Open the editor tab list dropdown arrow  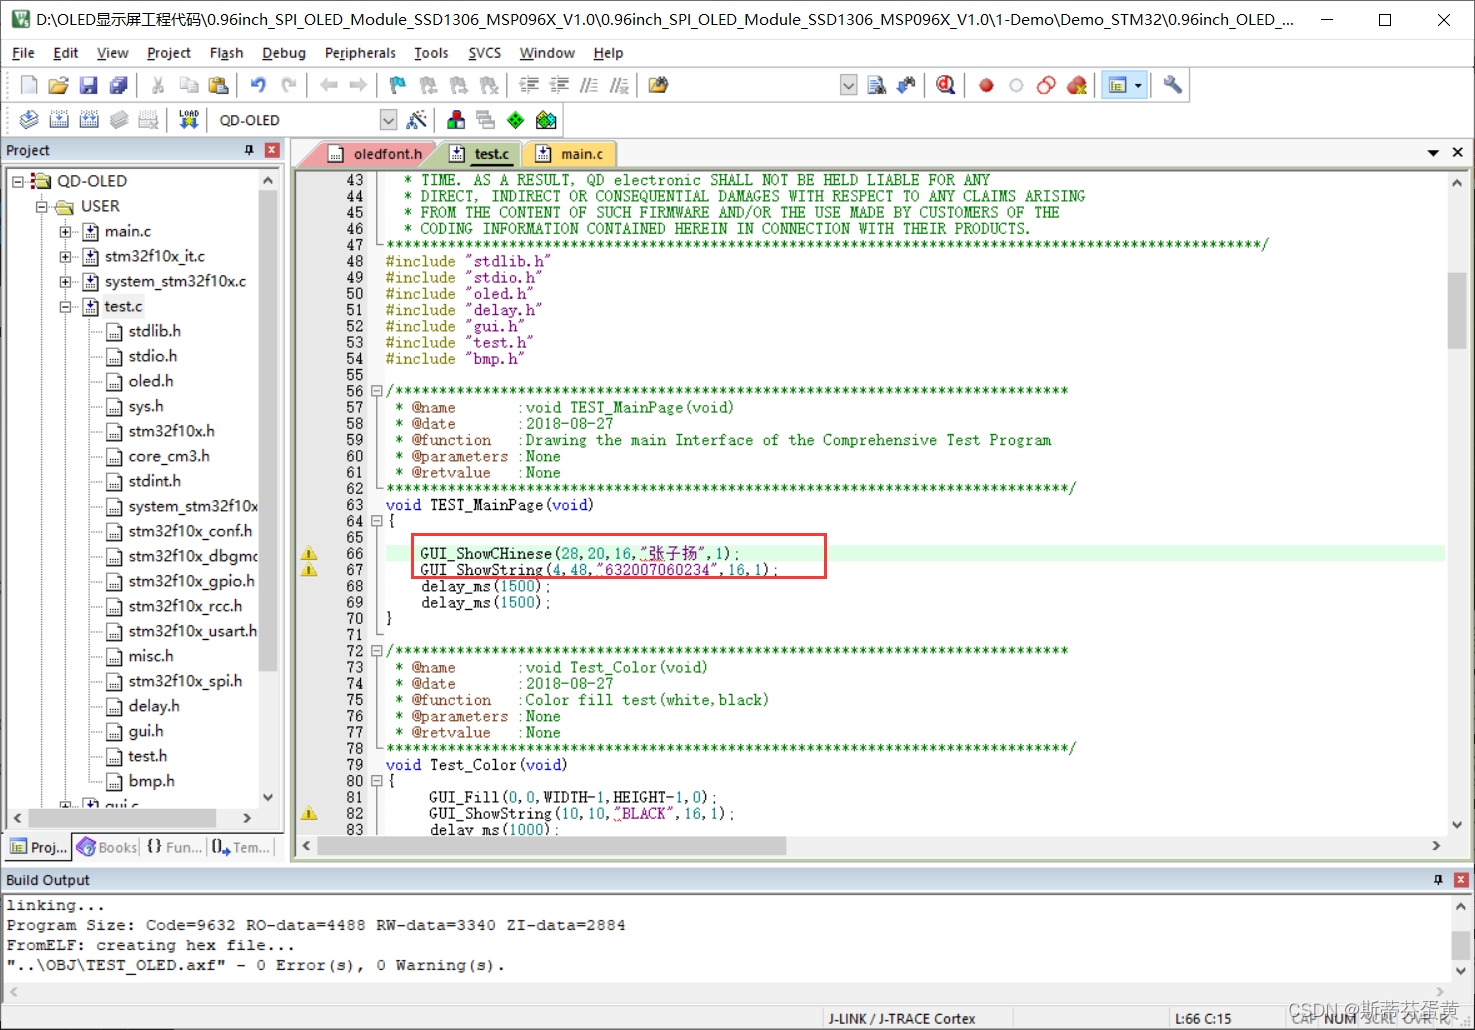(1433, 153)
